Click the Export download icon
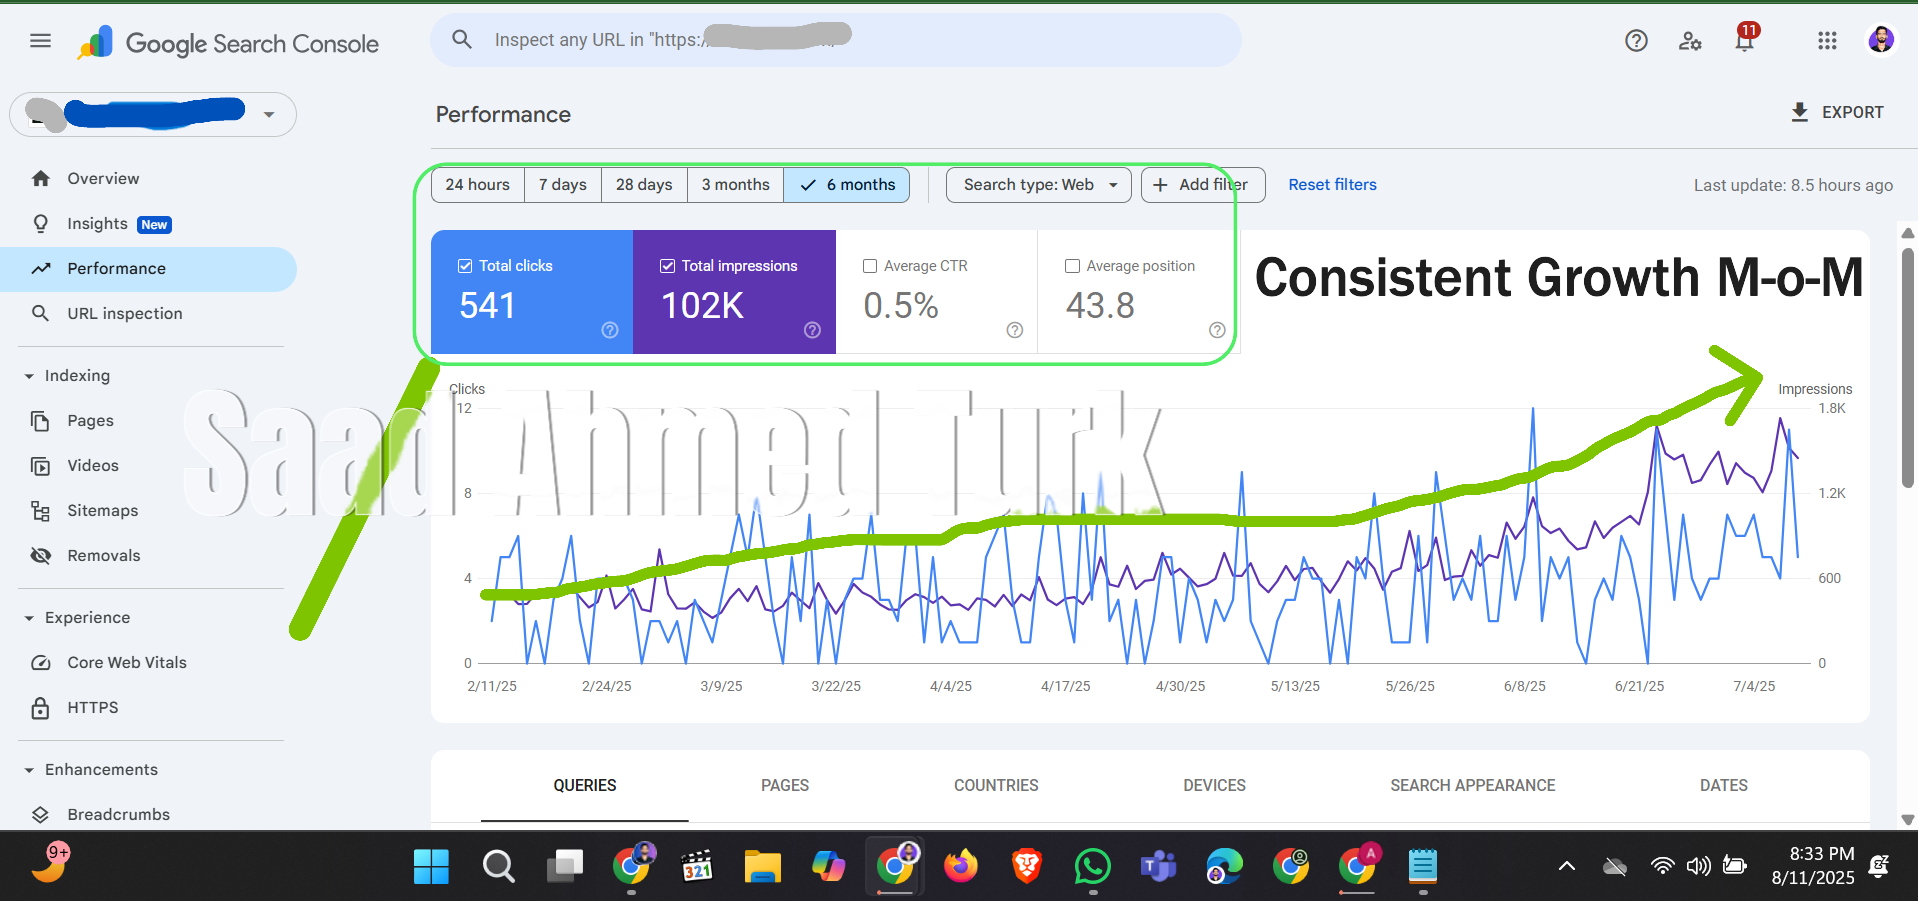1918x901 pixels. 1800,112
